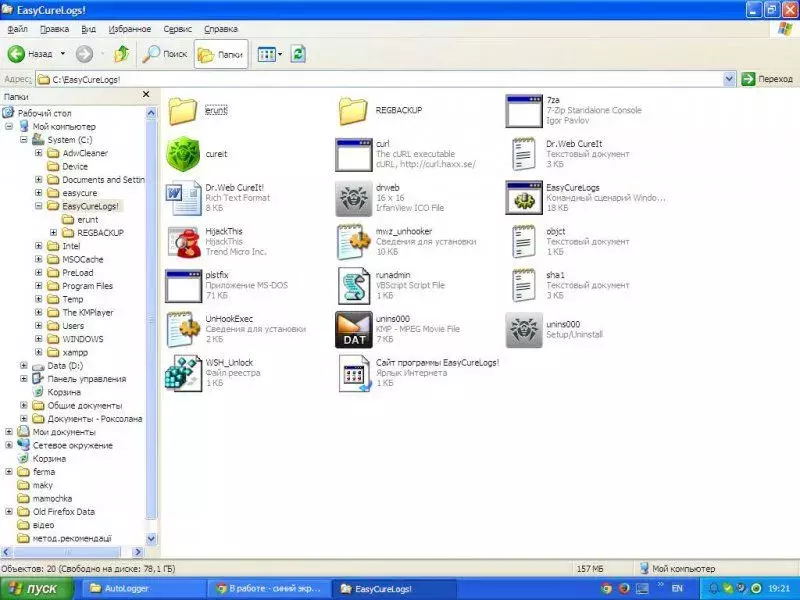Image resolution: width=800 pixels, height=600 pixels.
Task: Open the Избранное menu
Action: coord(130,29)
